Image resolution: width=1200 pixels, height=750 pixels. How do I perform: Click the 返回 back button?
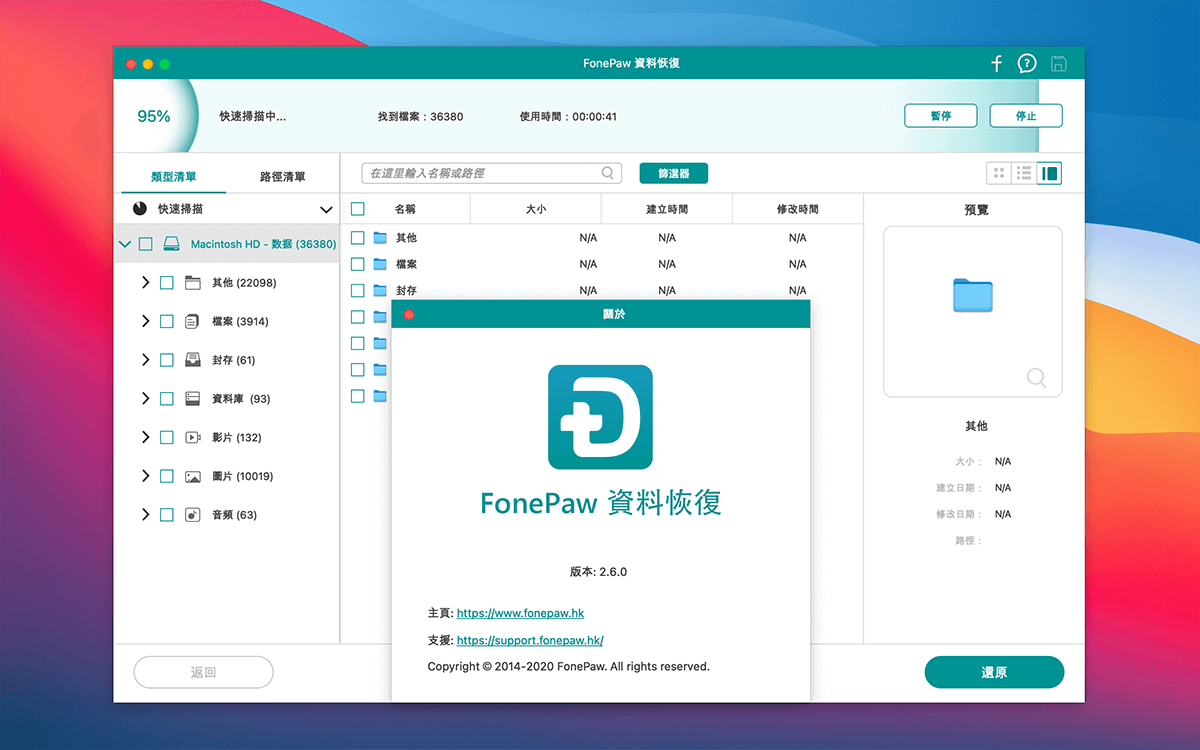point(204,673)
